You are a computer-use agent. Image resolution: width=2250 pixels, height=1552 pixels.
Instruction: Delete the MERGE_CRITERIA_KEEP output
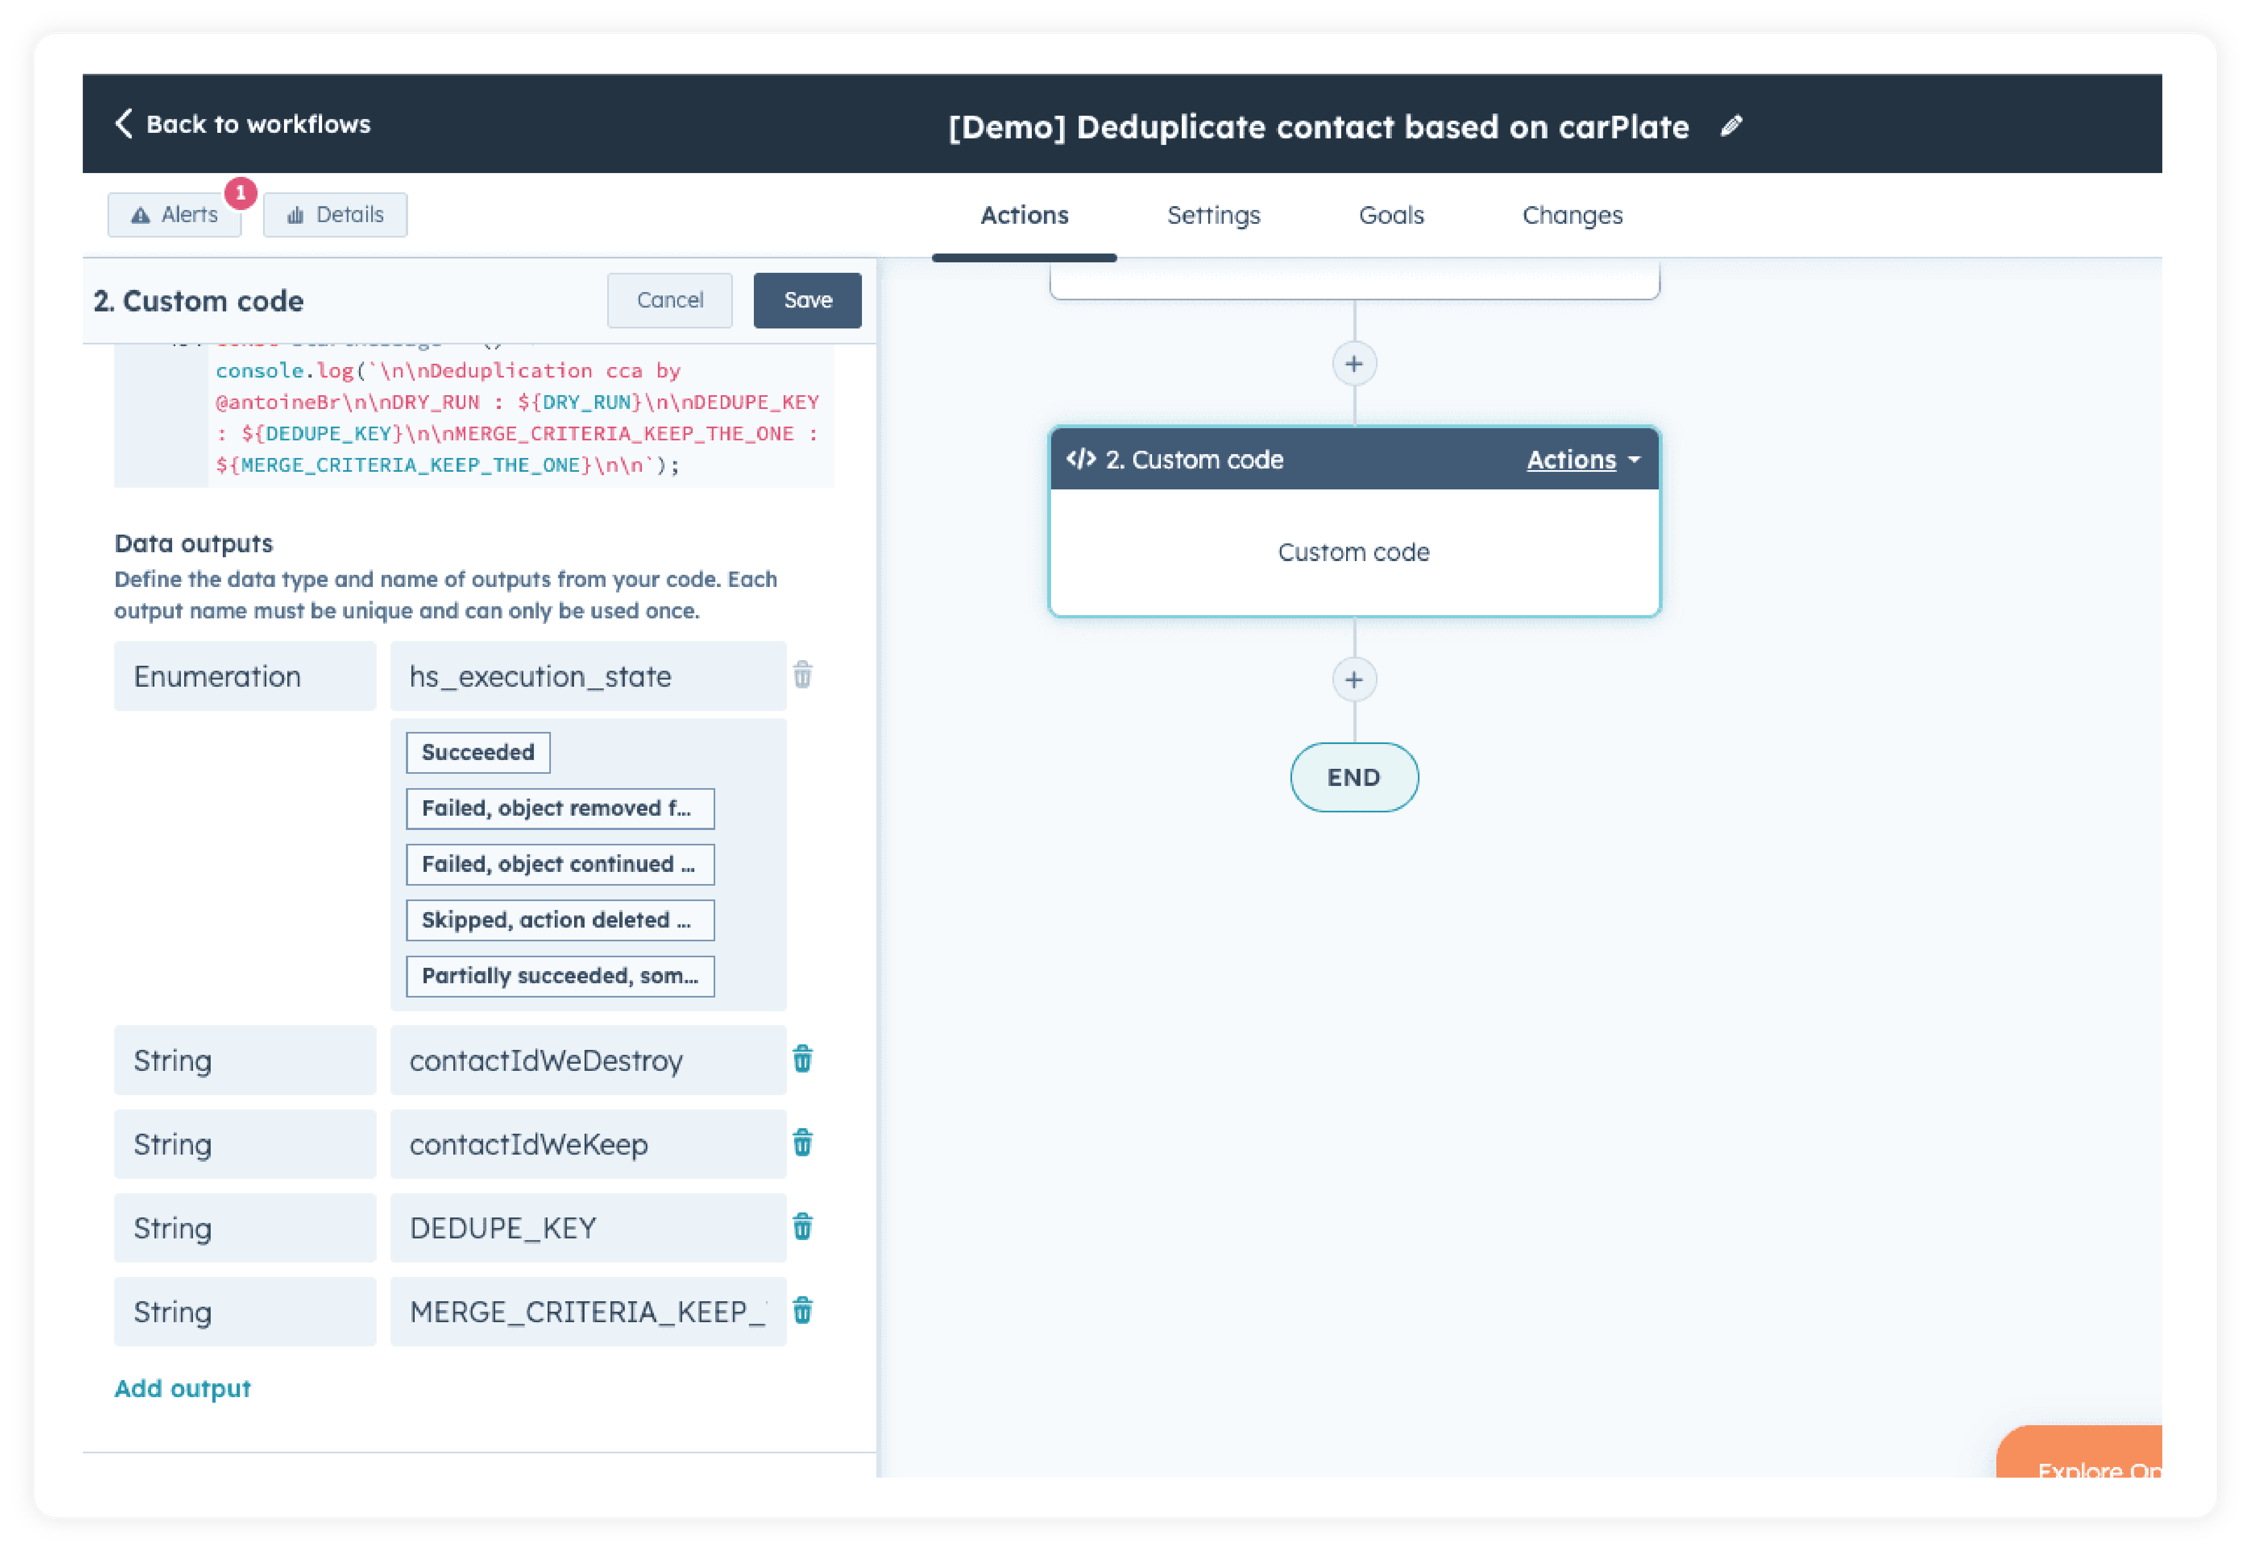click(x=802, y=1311)
